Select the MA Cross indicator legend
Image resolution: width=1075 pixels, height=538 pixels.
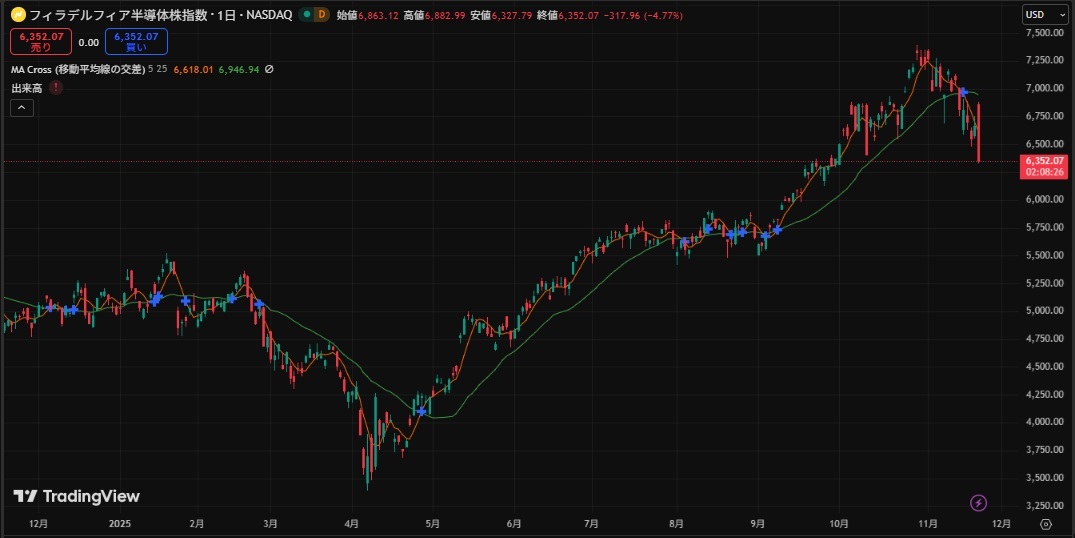tap(77, 69)
